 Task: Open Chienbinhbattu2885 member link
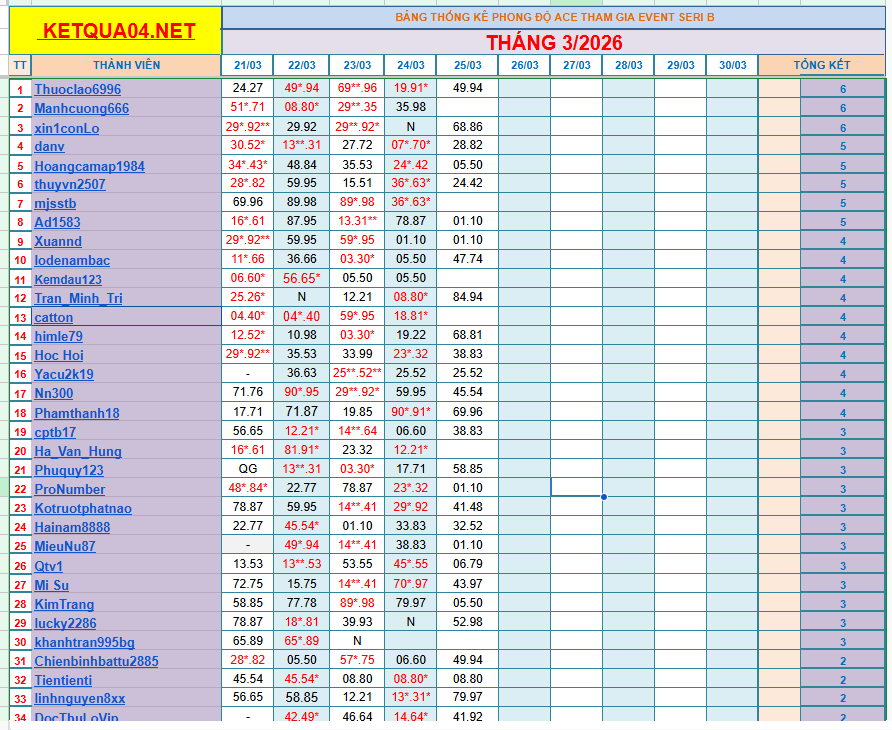click(96, 662)
